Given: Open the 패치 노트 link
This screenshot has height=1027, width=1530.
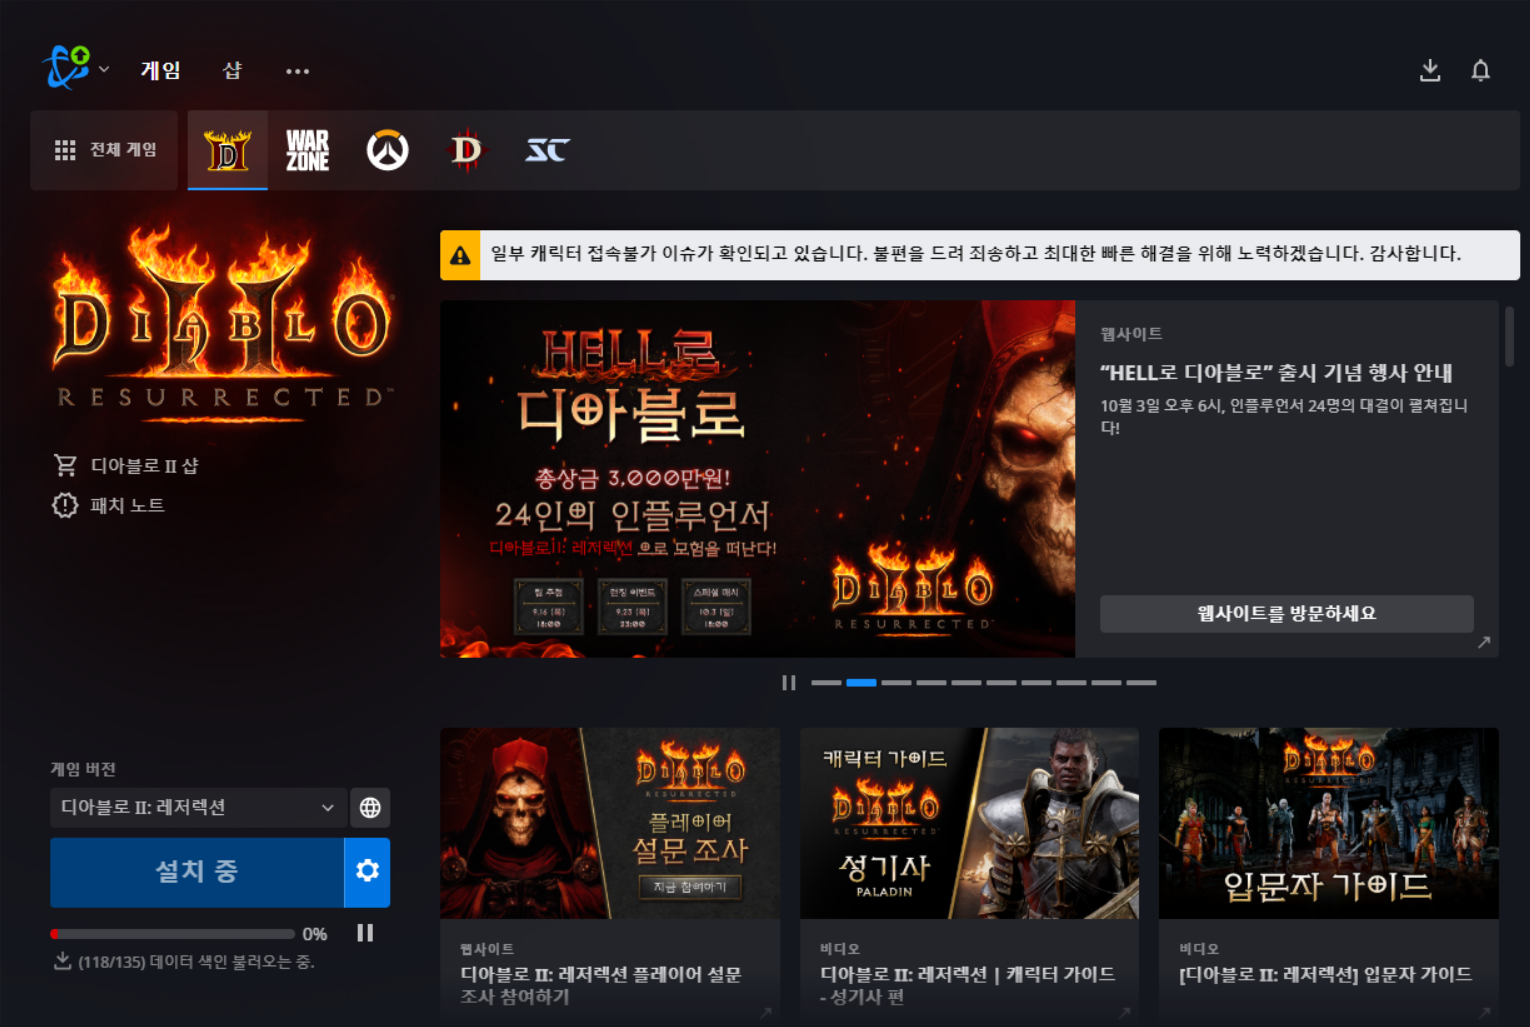Looking at the screenshot, I should click(x=127, y=506).
